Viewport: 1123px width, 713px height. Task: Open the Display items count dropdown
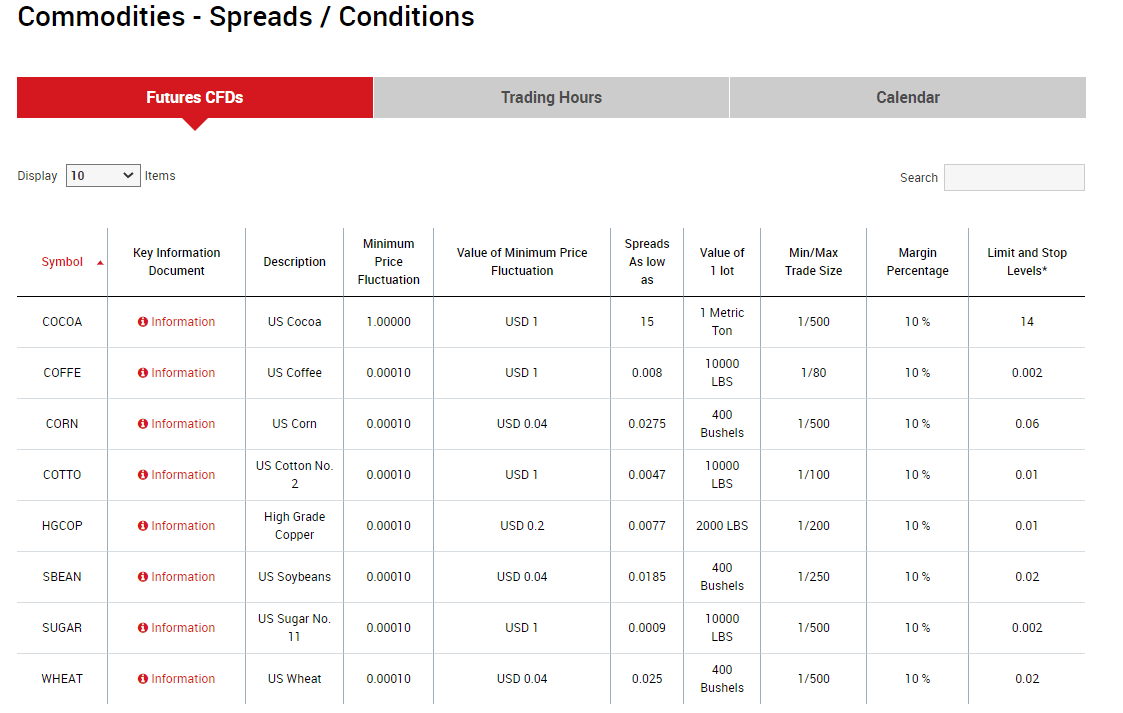coord(103,175)
